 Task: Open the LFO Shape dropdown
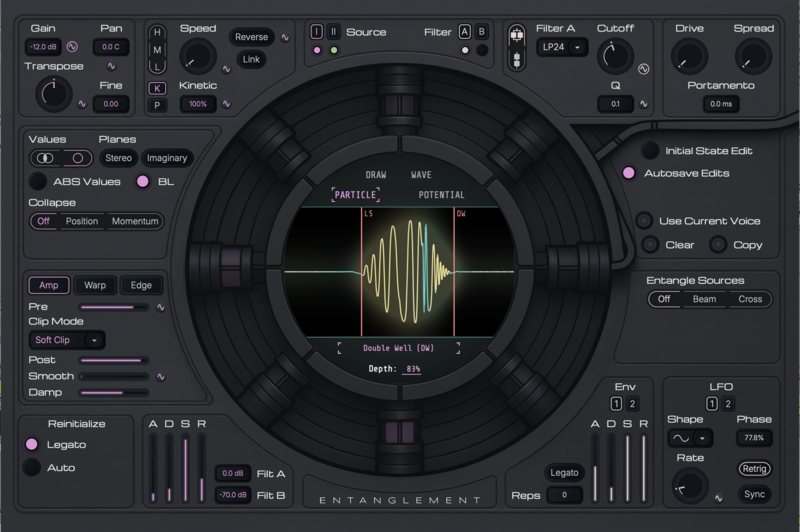click(691, 438)
